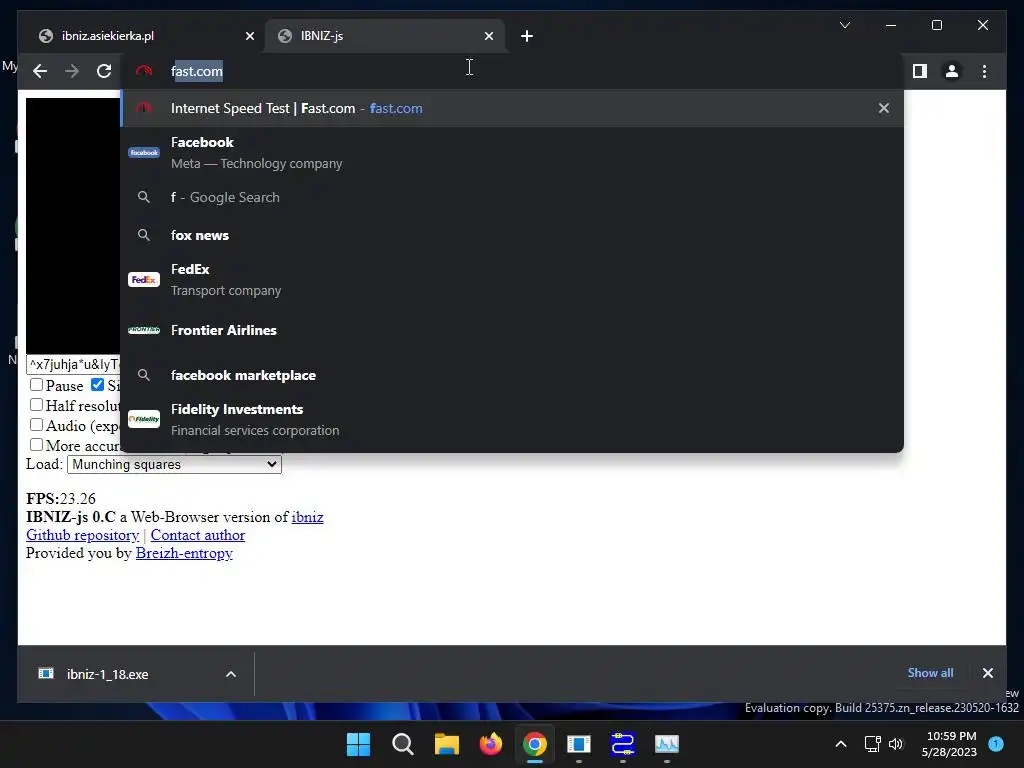Click the black IBNIZ canvas area

click(73, 226)
